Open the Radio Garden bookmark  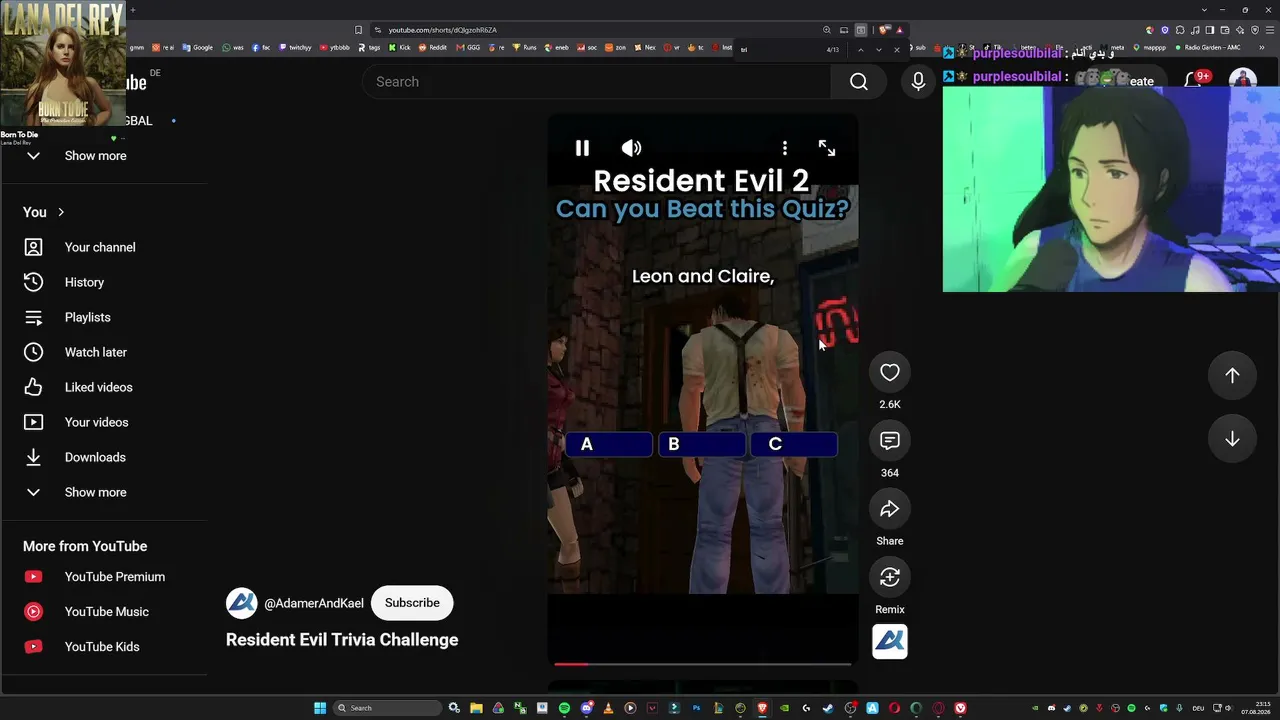(x=1208, y=48)
